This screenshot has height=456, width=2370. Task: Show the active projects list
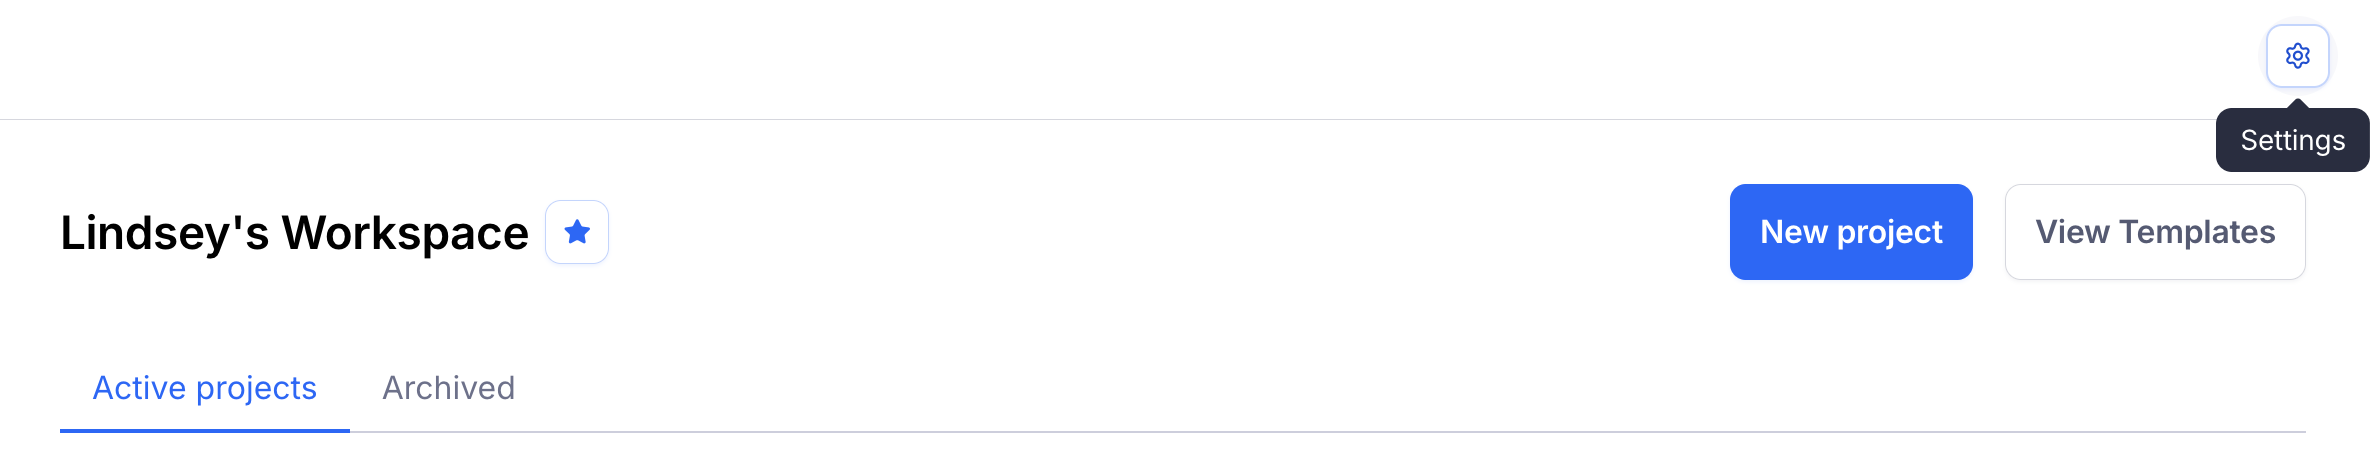pos(205,388)
